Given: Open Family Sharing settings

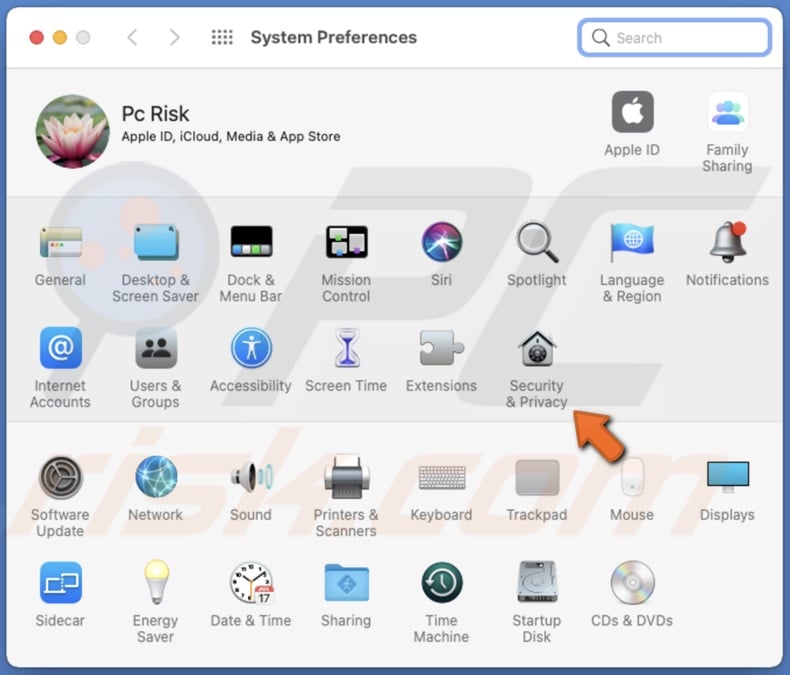Looking at the screenshot, I should (x=727, y=113).
